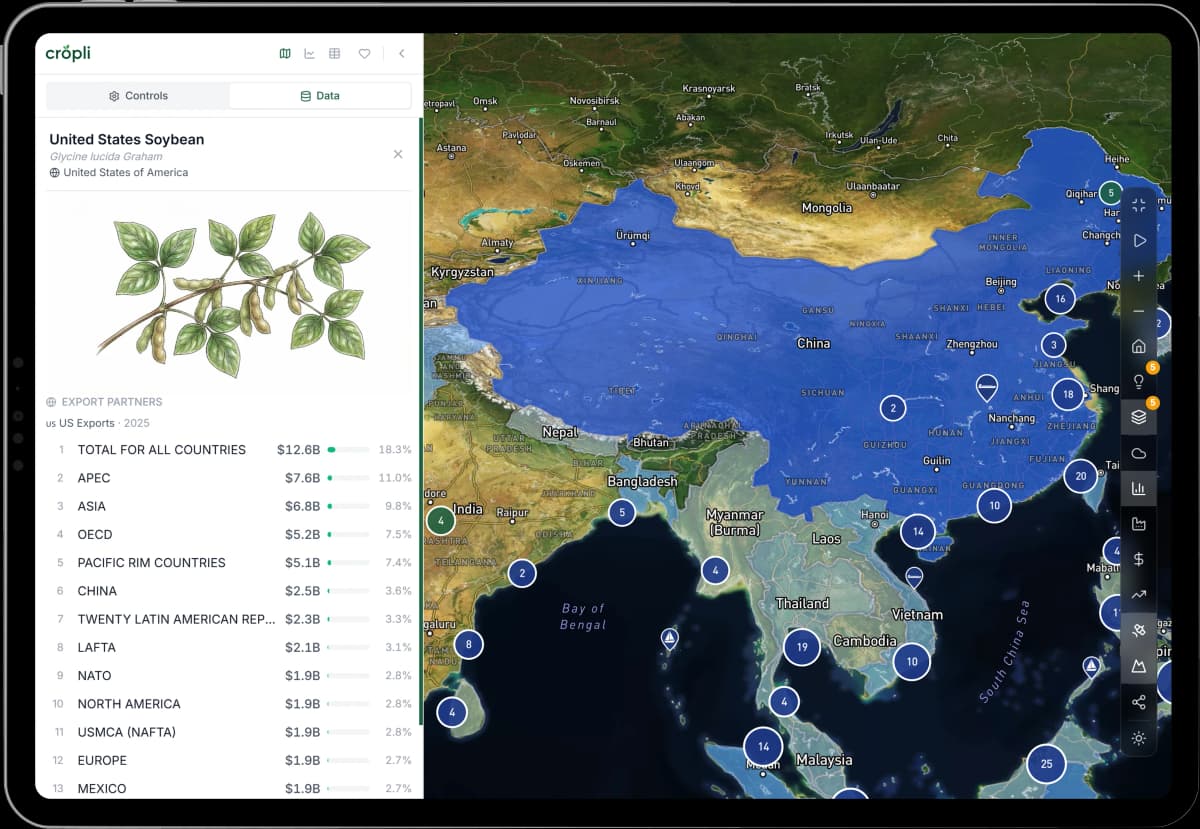Image resolution: width=1200 pixels, height=829 pixels.
Task: Click the factory industry icon
Action: click(1139, 524)
